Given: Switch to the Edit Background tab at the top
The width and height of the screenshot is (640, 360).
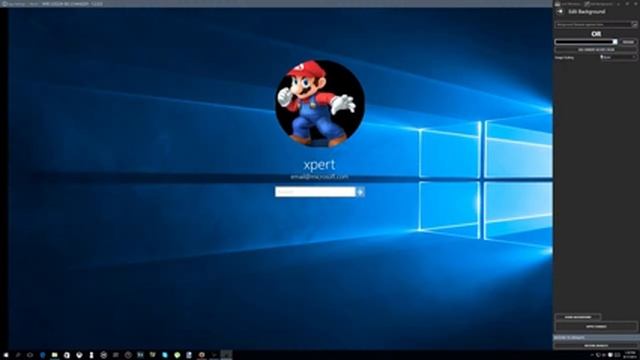Looking at the screenshot, I should click(598, 4).
